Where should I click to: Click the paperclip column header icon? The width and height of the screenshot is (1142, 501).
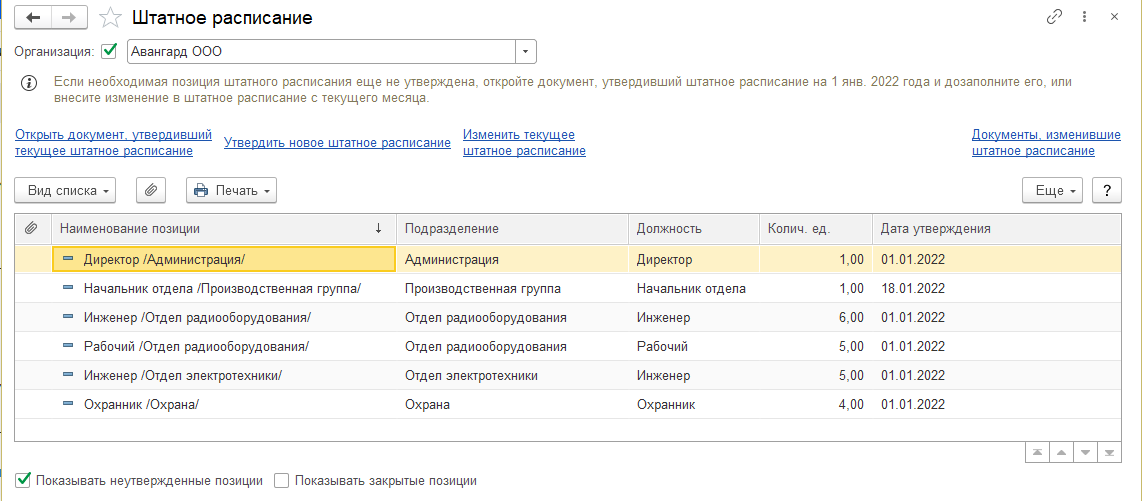click(x=32, y=228)
